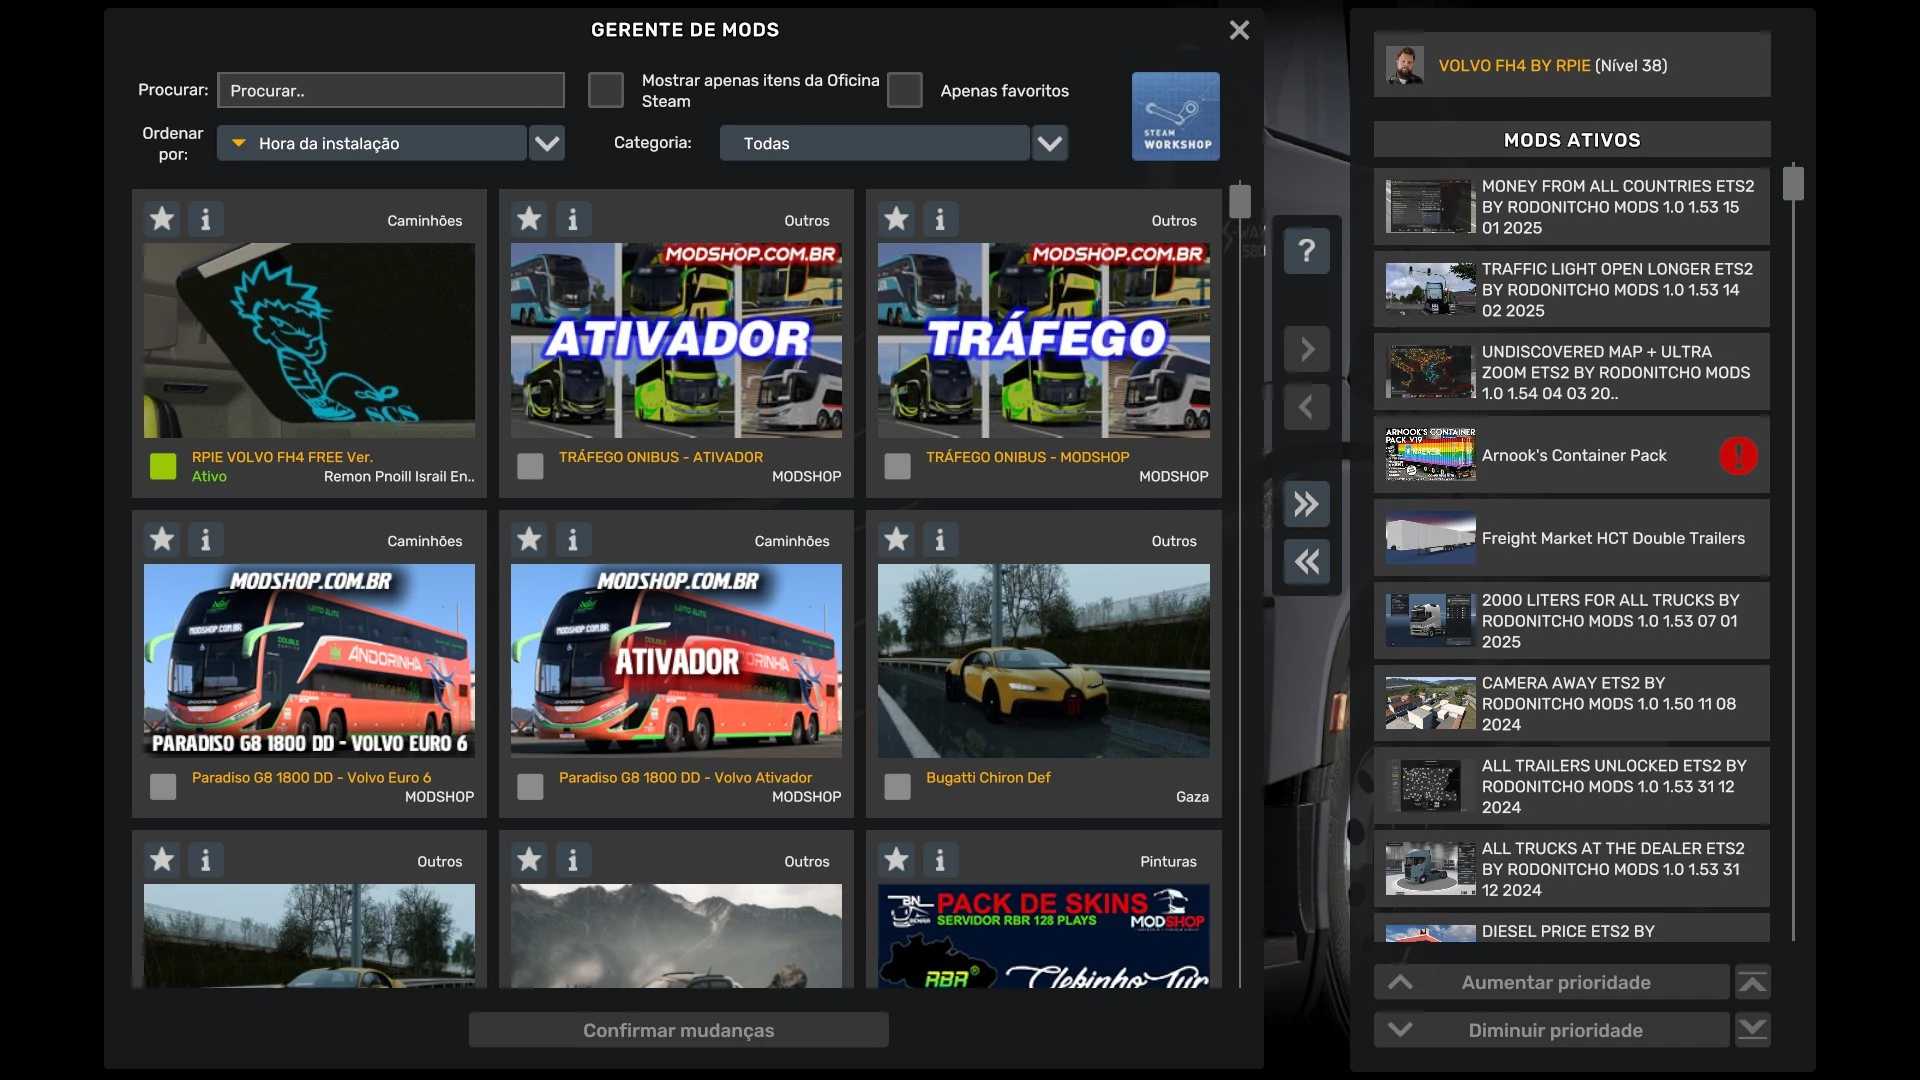Show info for Paradiso G8 Volvo Ativador
Viewport: 1920px width, 1080px height.
(x=573, y=540)
